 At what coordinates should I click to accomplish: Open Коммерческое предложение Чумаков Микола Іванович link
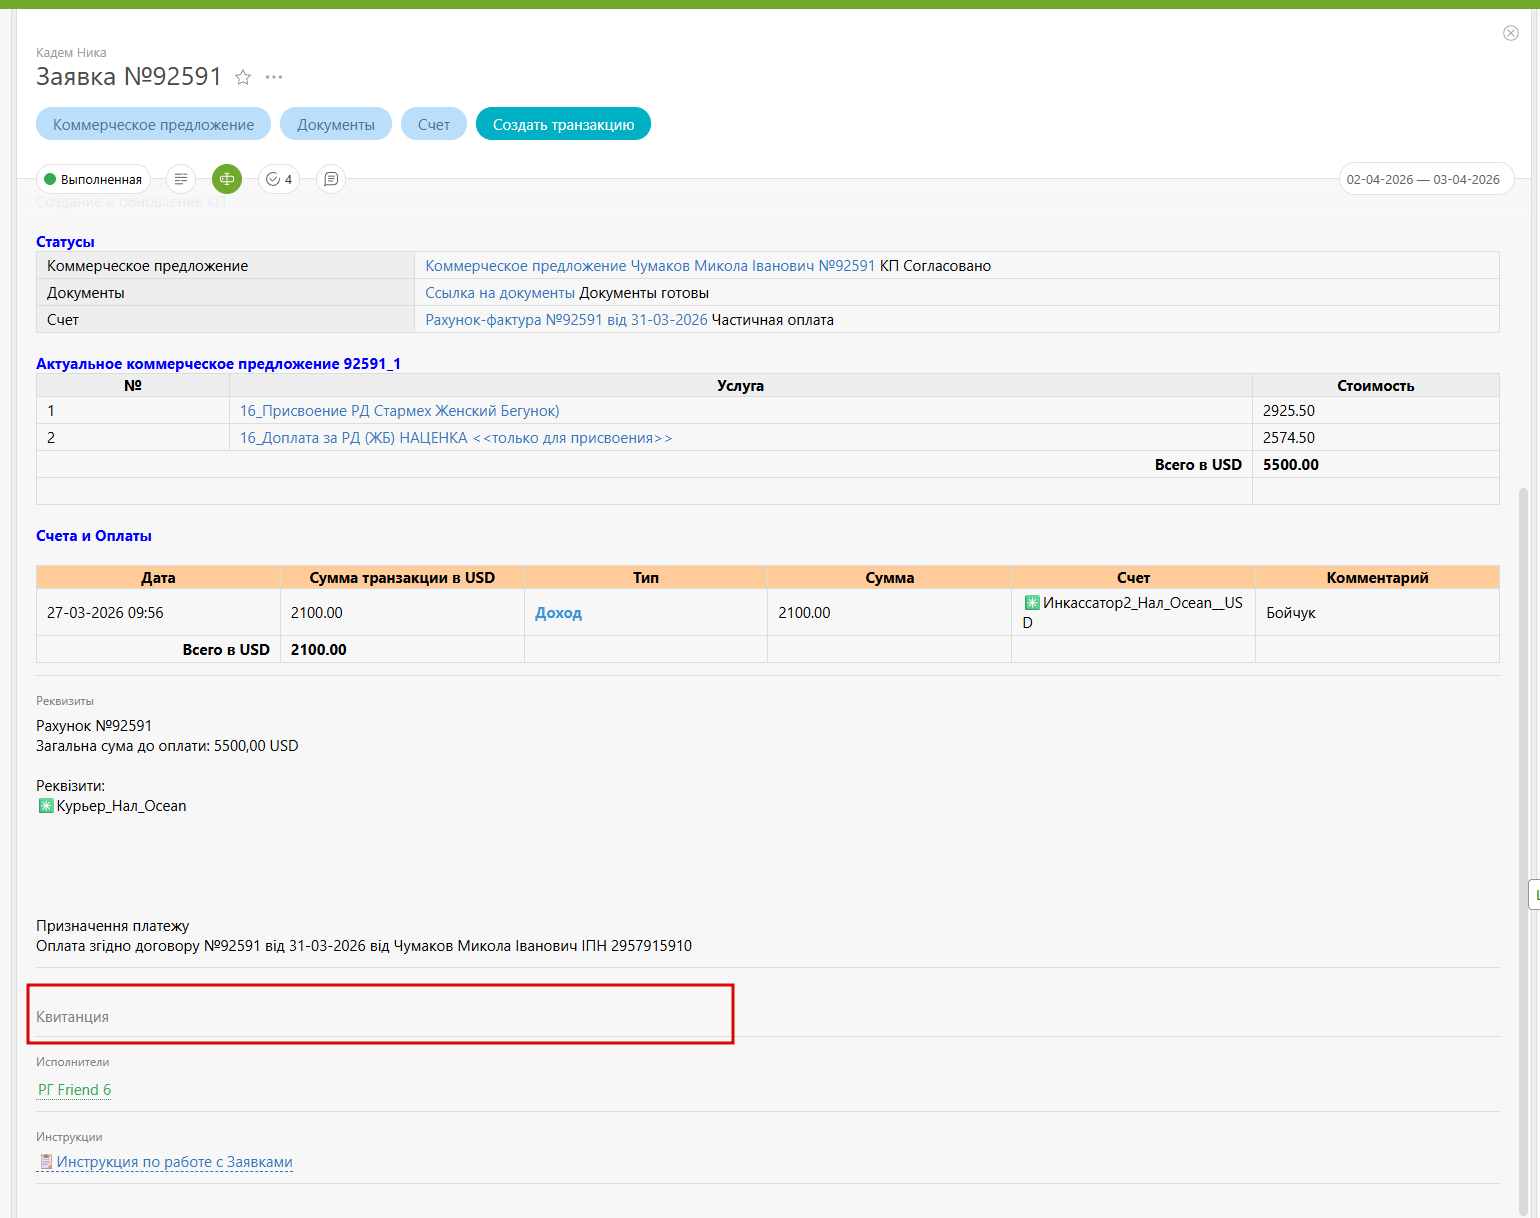click(650, 266)
